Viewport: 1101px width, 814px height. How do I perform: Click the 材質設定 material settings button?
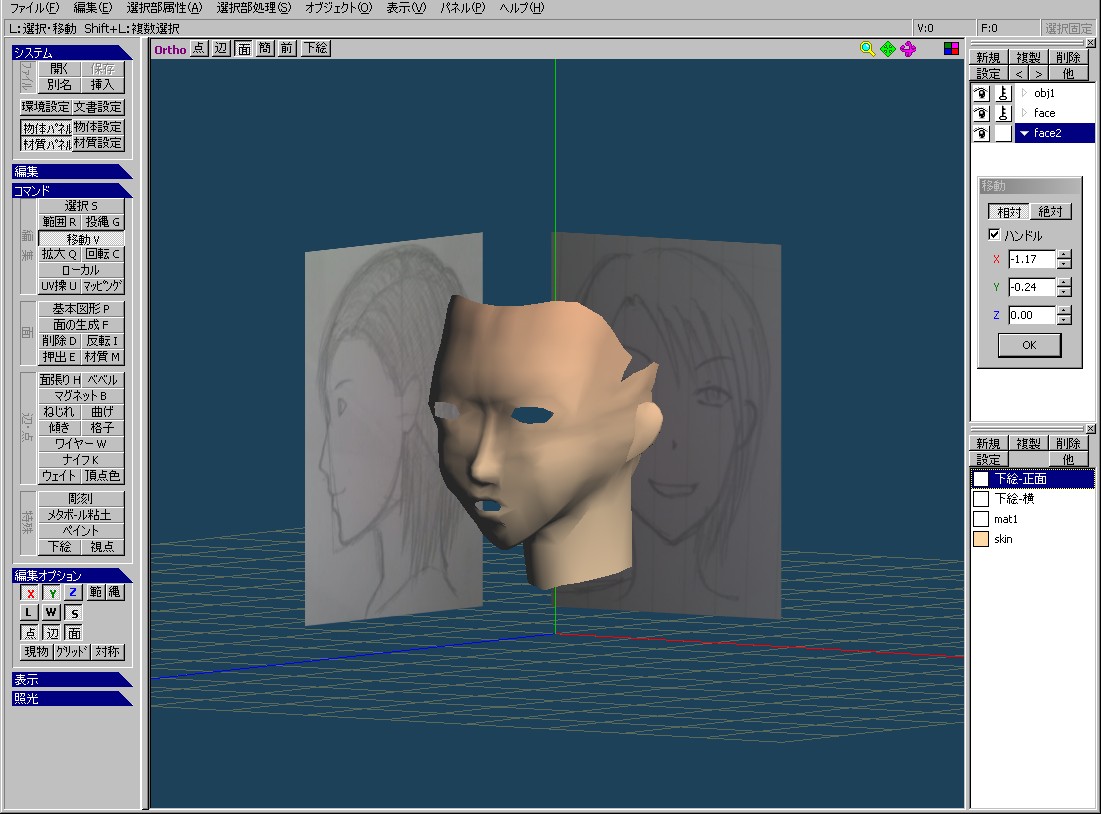[98, 143]
